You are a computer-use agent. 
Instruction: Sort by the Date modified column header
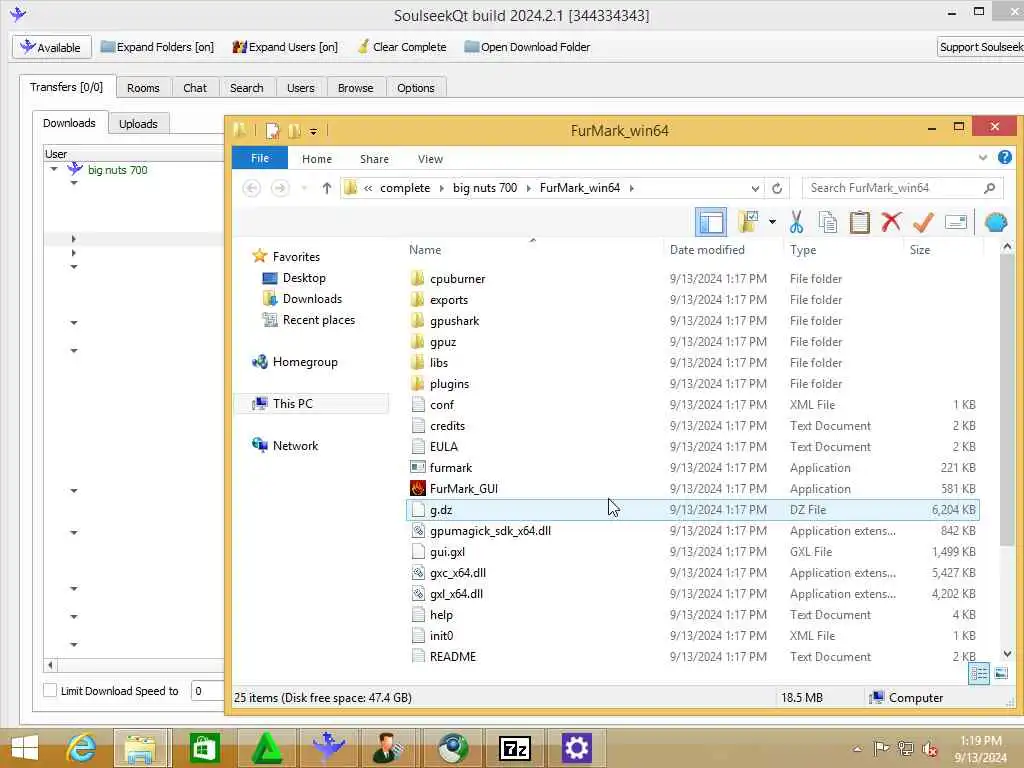point(707,249)
